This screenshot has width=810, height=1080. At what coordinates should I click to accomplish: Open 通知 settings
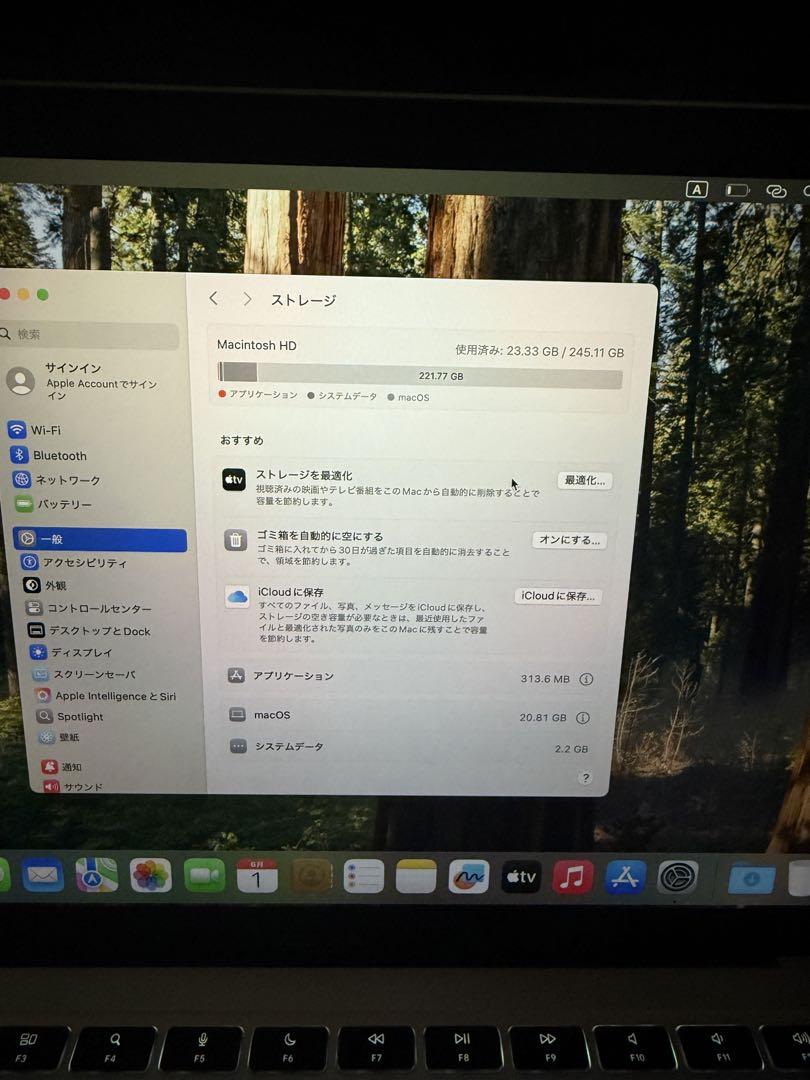[61, 767]
